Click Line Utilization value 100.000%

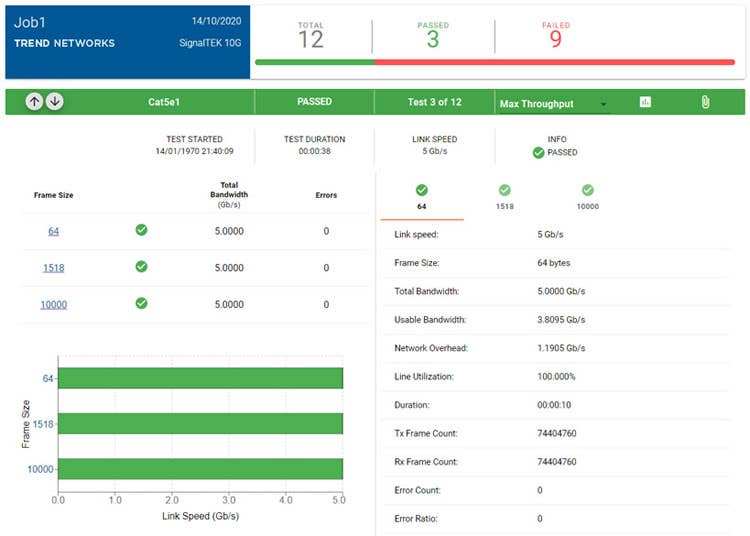(556, 376)
